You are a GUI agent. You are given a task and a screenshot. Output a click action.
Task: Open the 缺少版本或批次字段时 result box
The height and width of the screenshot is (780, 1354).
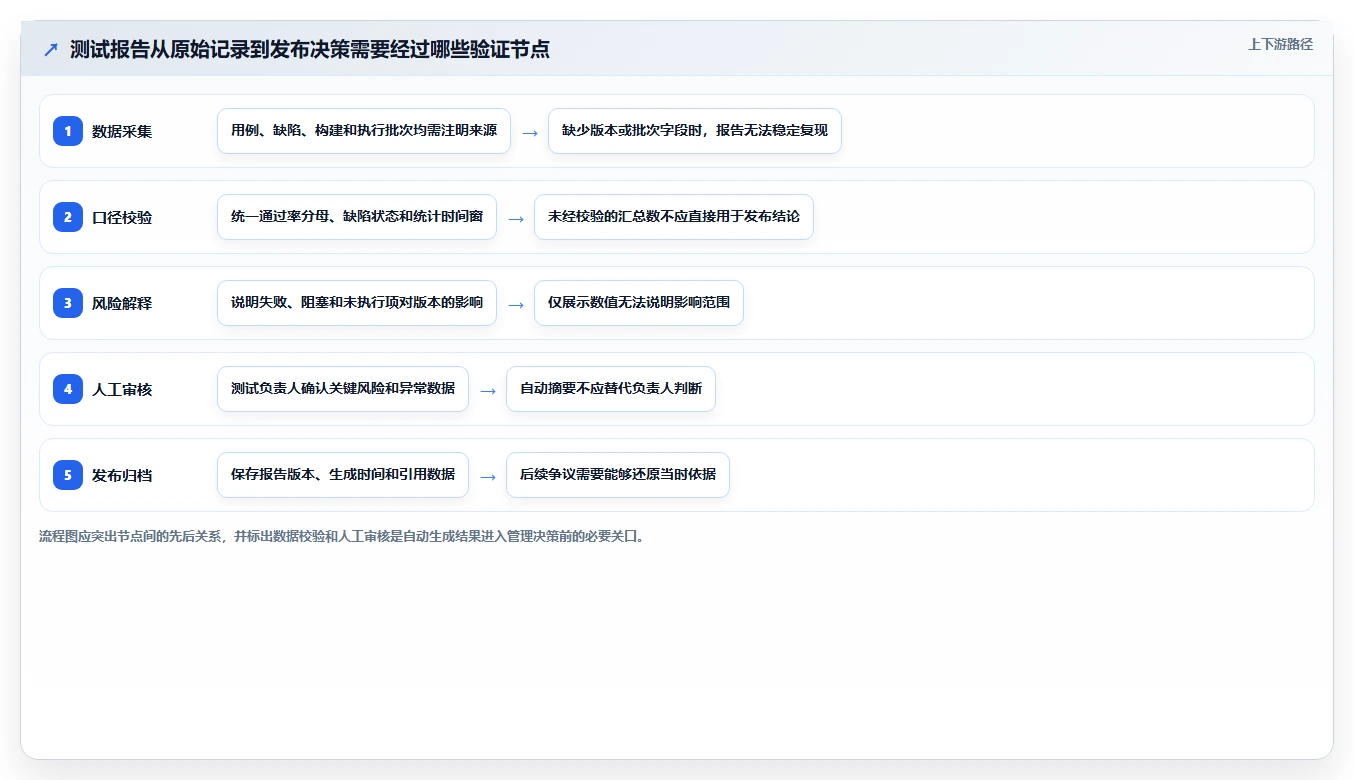695,131
